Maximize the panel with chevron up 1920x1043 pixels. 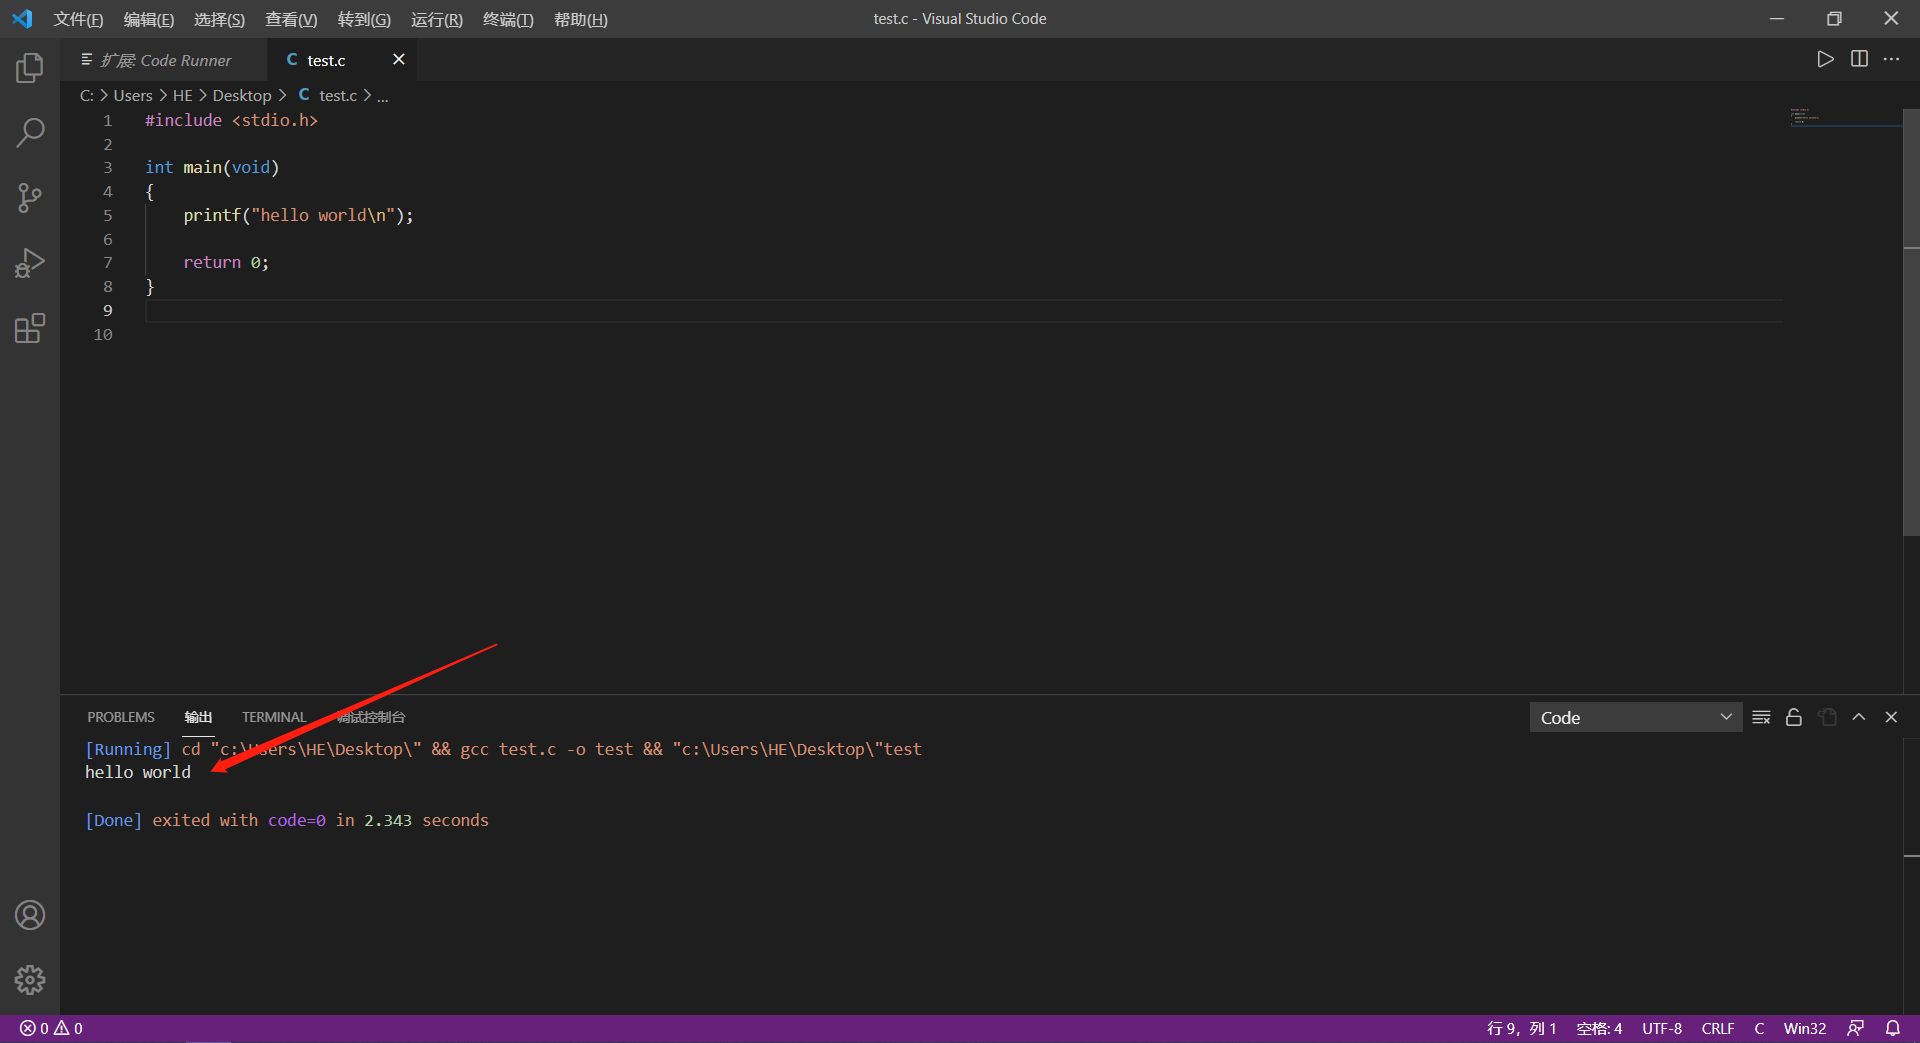click(1859, 717)
